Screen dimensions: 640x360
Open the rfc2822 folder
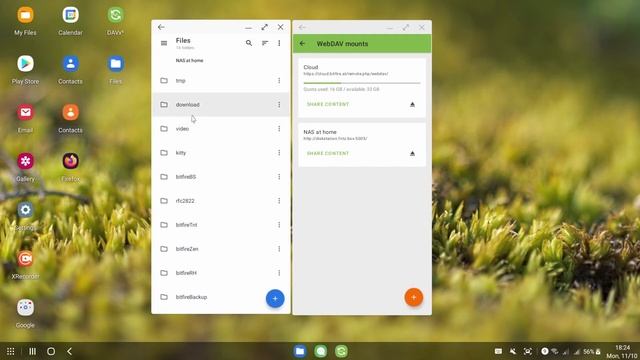221,201
